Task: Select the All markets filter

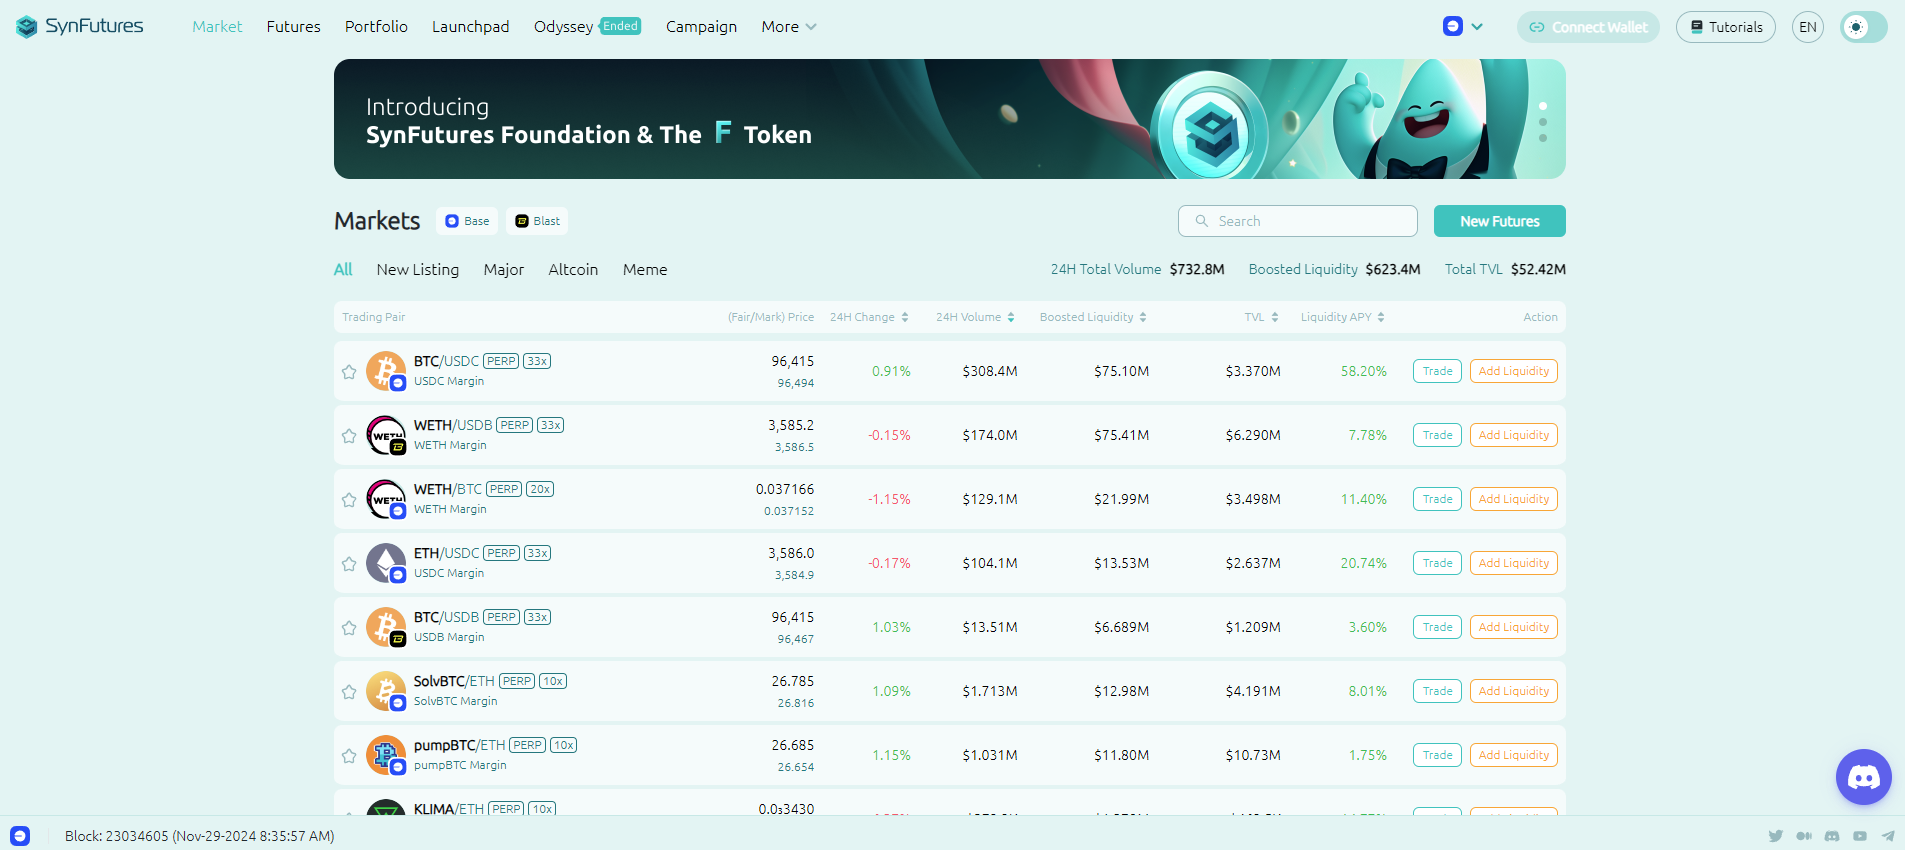Action: tap(343, 270)
